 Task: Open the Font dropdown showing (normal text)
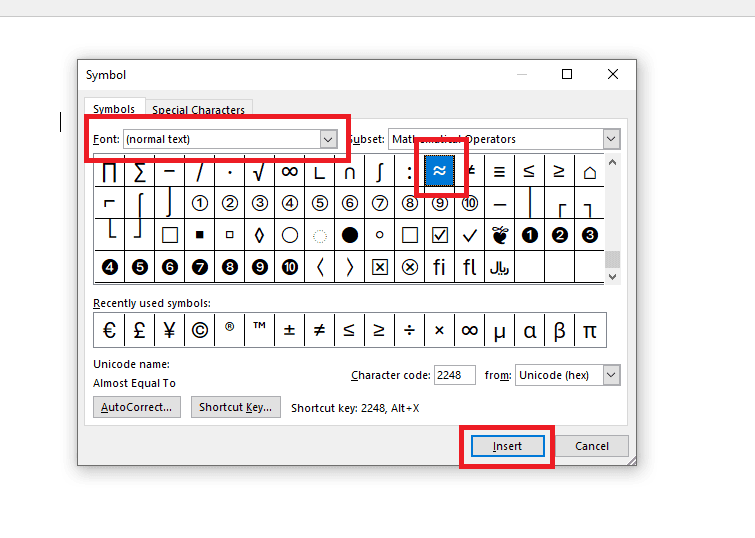pyautogui.click(x=230, y=139)
